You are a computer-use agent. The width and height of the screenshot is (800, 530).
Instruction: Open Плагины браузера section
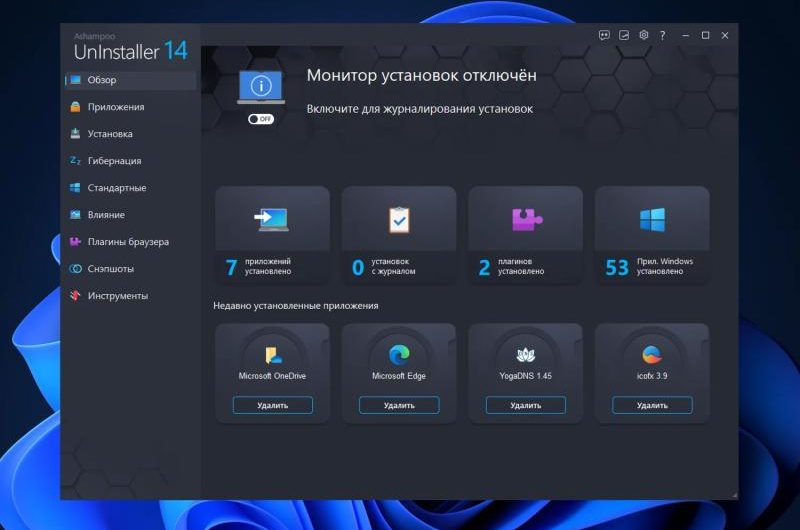131,242
